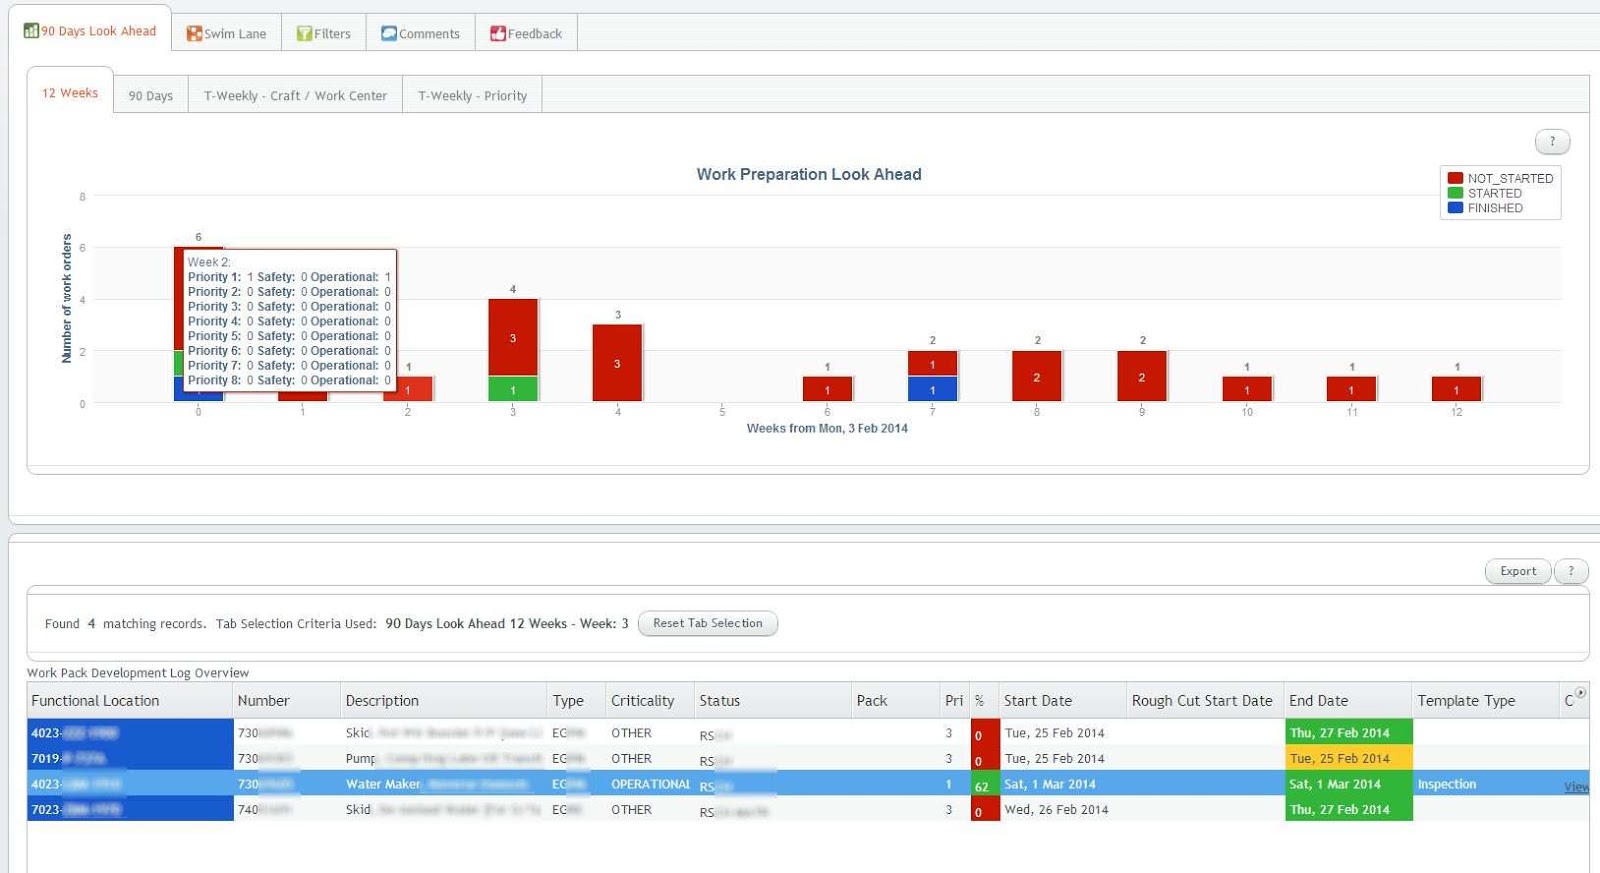Click the NOT_STARTED red legend swatch
The image size is (1600, 873).
coord(1455,178)
